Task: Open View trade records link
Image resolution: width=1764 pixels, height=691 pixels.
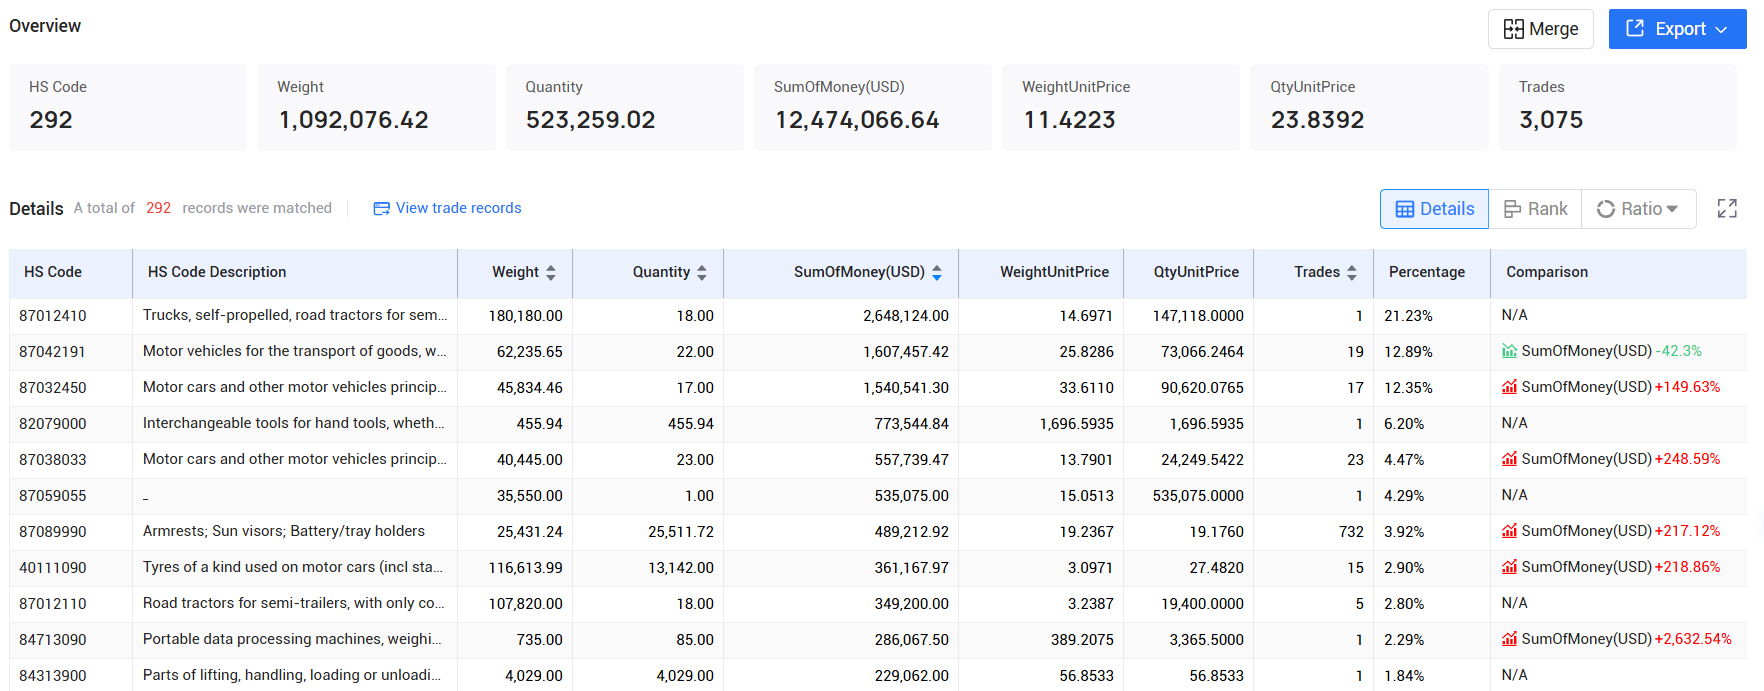Action: pos(458,208)
